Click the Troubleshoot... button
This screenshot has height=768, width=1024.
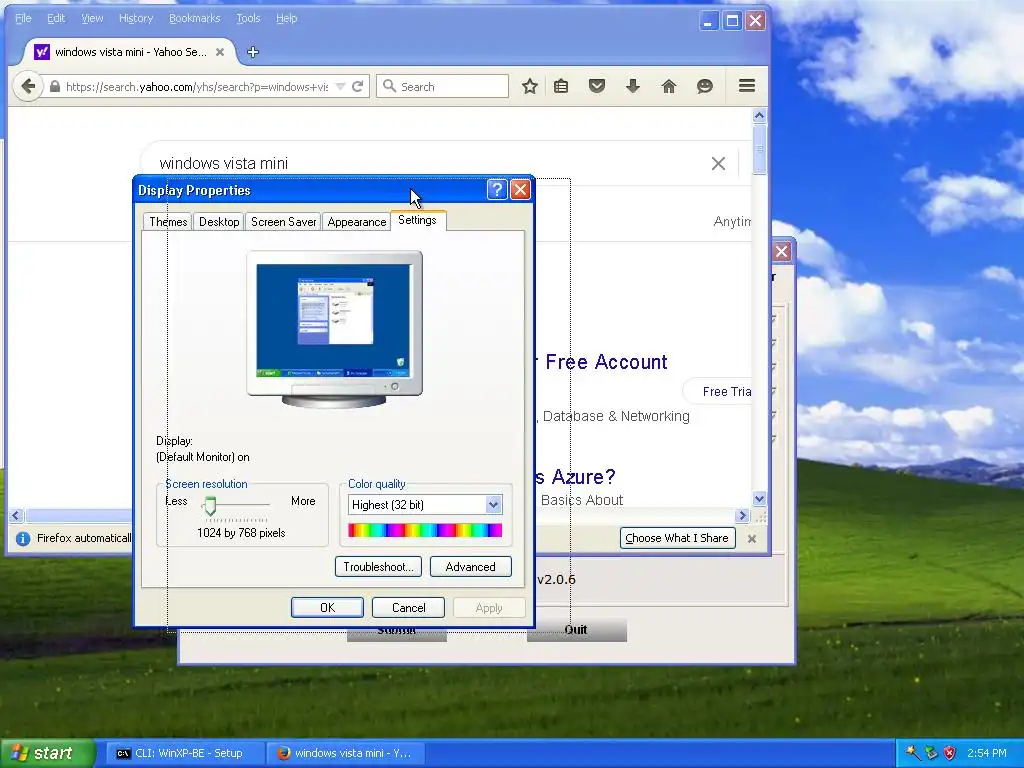tap(378, 566)
